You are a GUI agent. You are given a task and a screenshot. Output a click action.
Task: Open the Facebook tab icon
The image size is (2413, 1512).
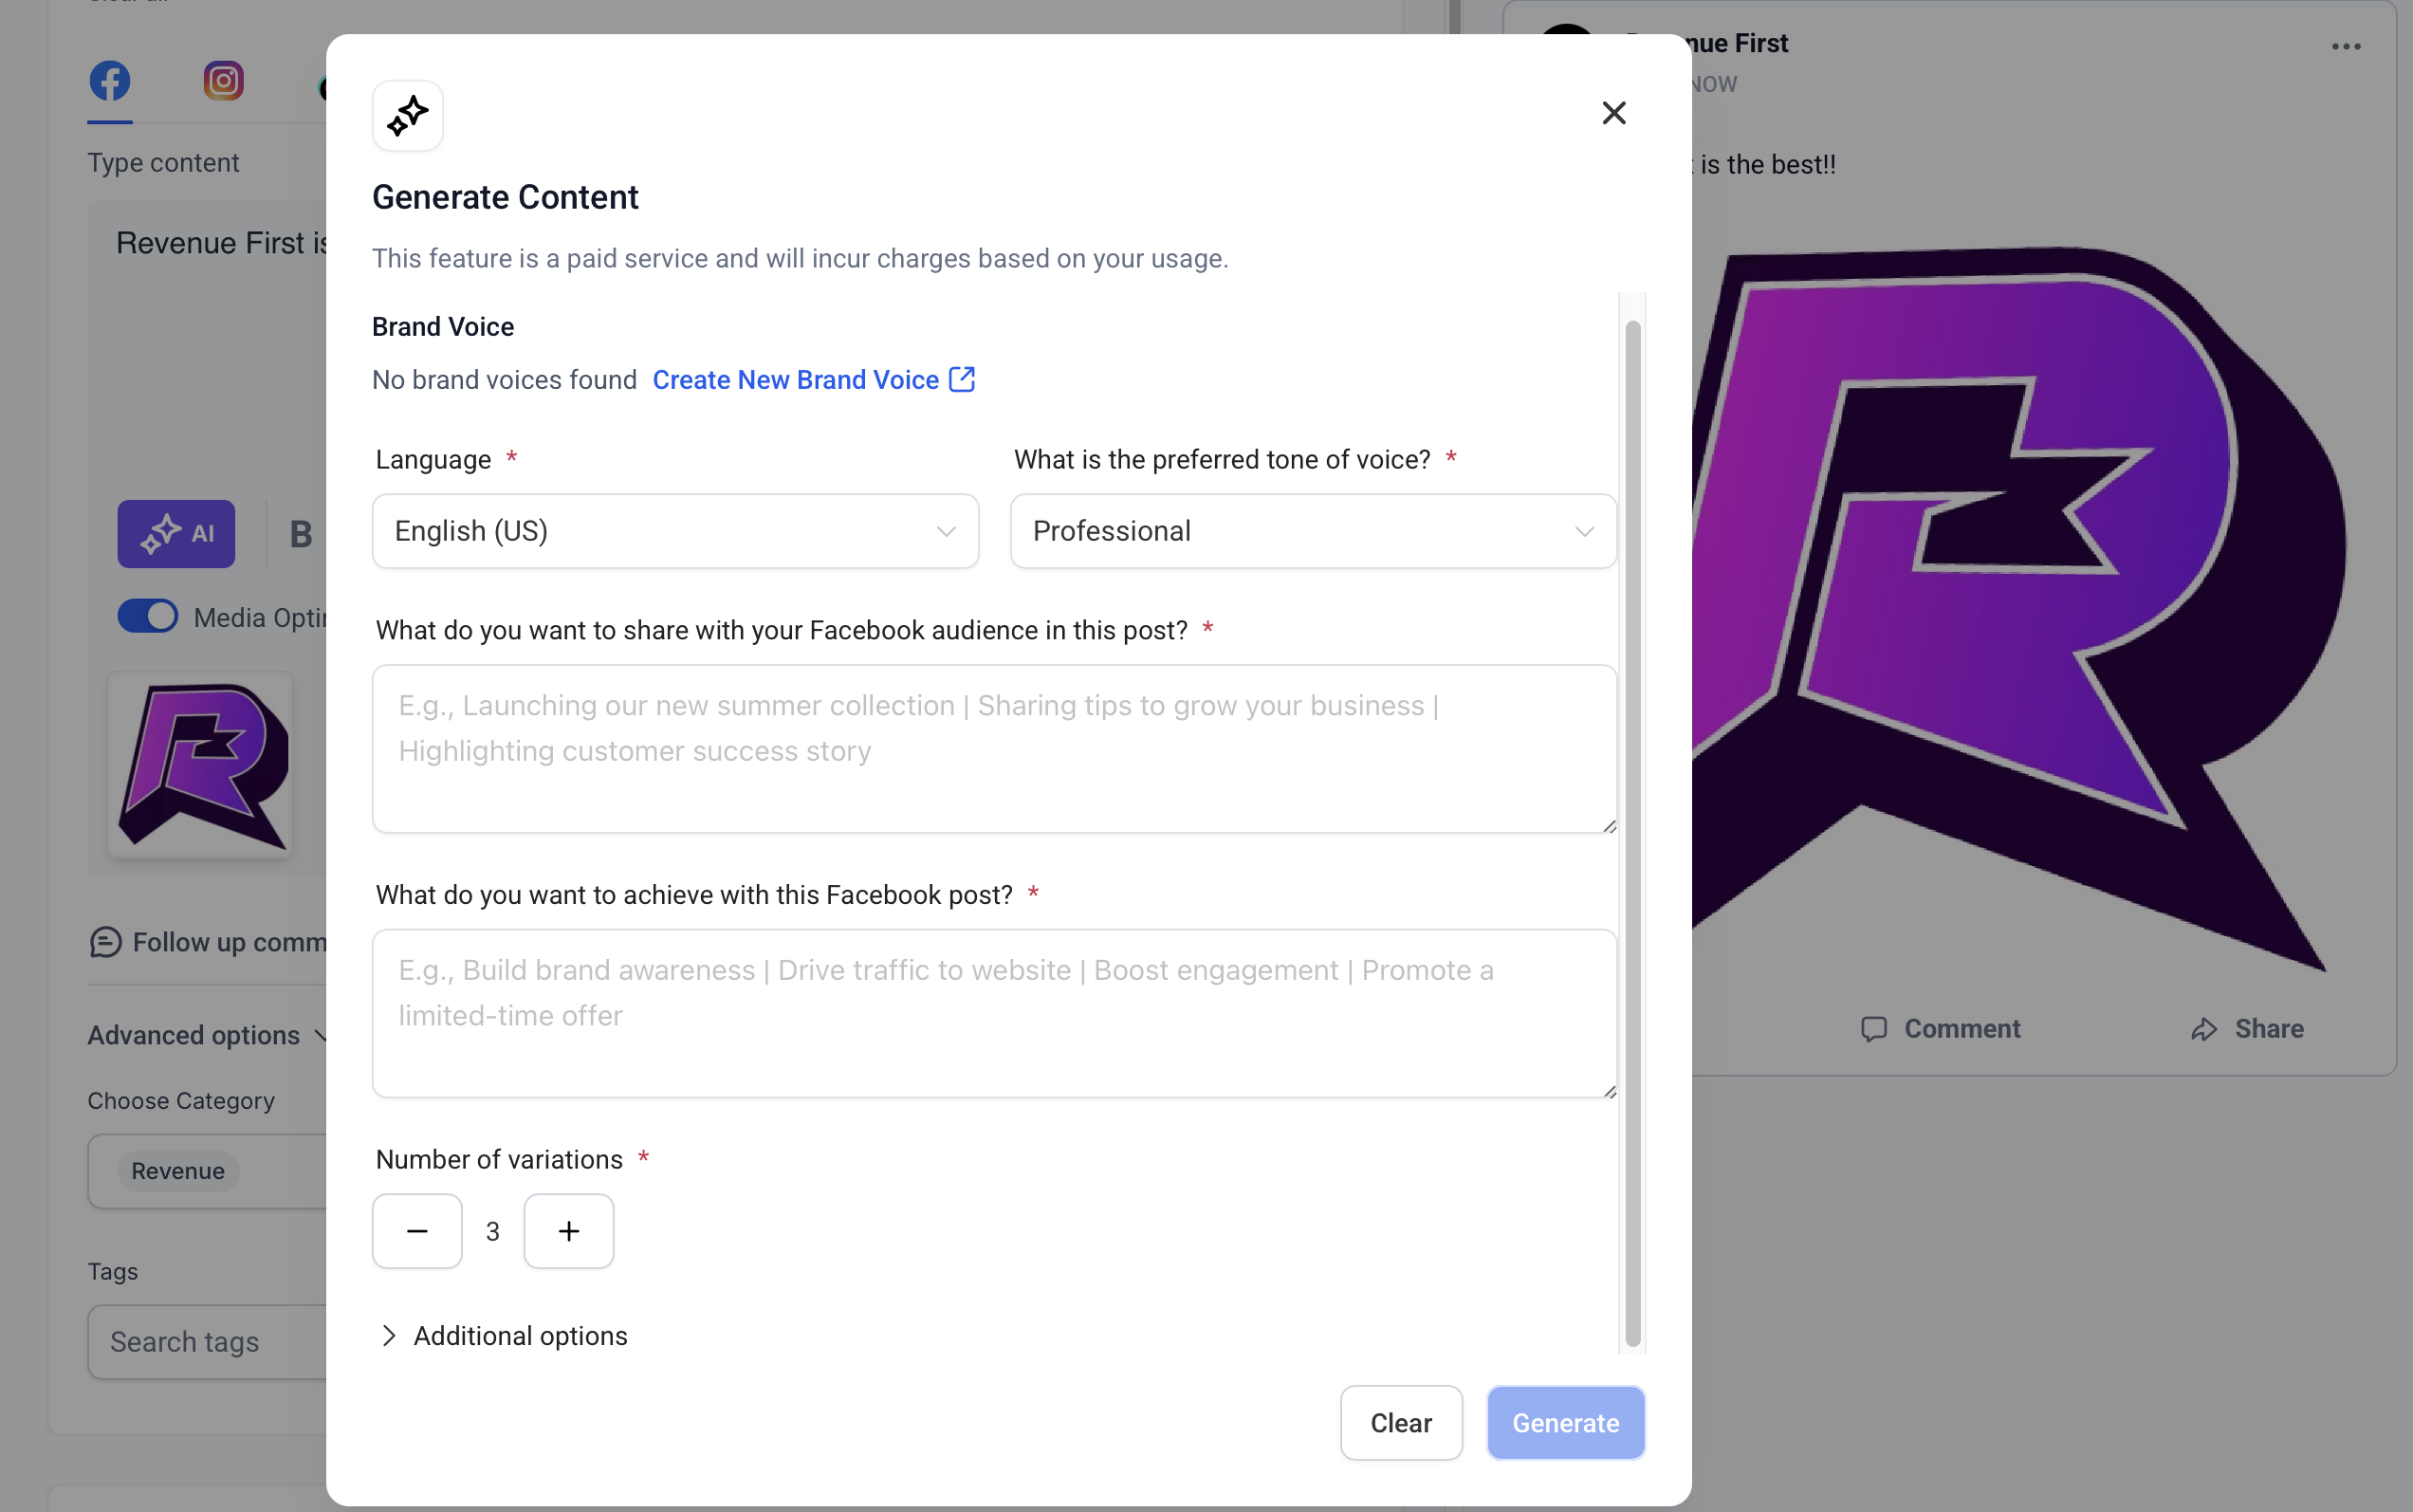(110, 81)
